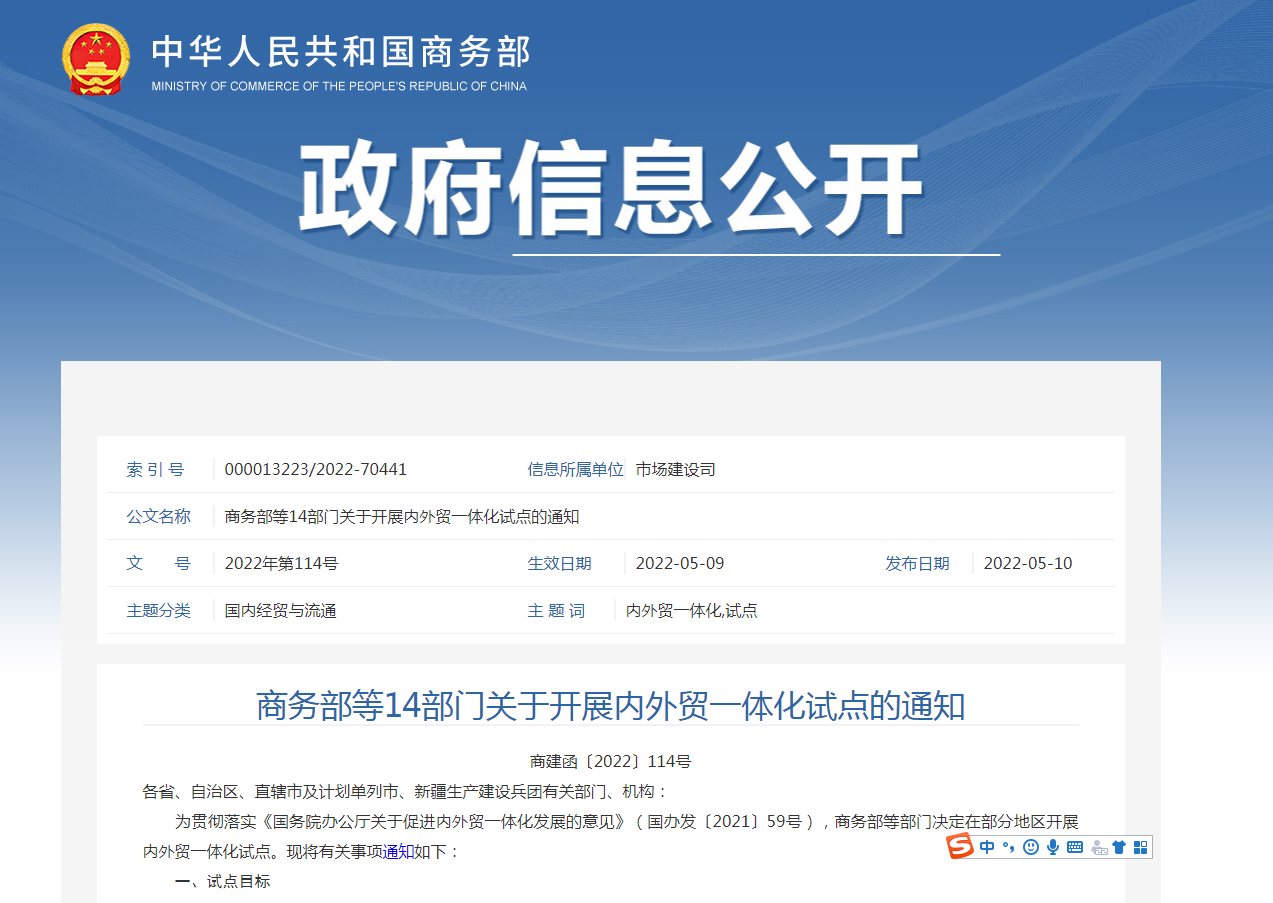Viewport: 1273px width, 903px height.
Task: Click the national emblem logo
Action: point(96,59)
